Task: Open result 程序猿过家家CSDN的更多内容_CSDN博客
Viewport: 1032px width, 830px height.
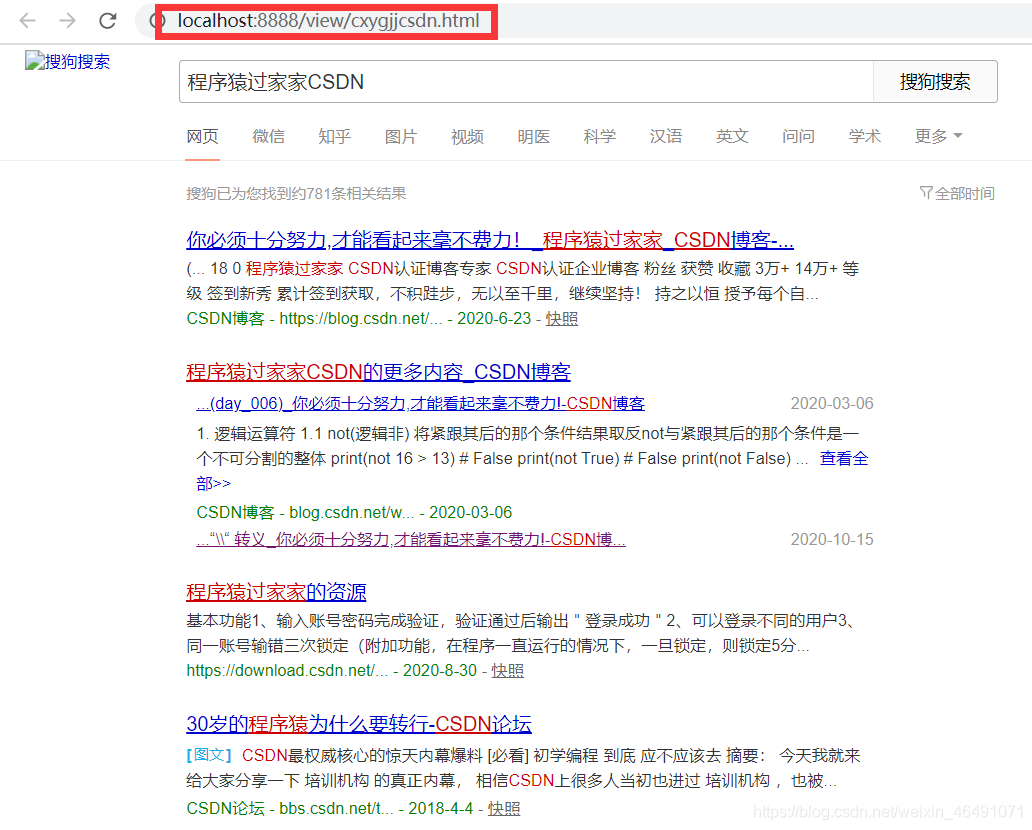Action: [378, 372]
